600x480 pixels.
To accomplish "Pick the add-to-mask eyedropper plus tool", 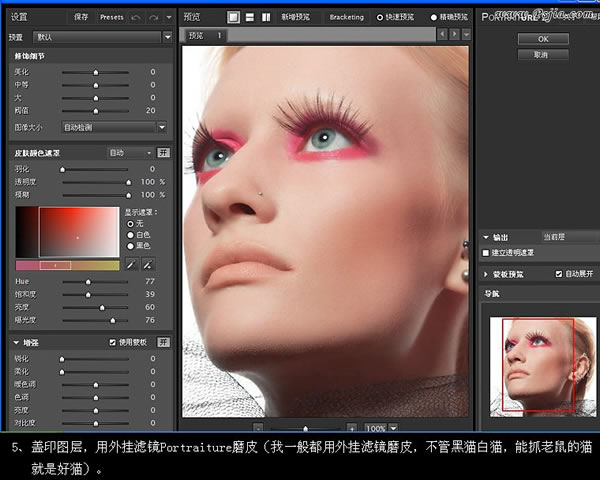I will pyautogui.click(x=148, y=264).
